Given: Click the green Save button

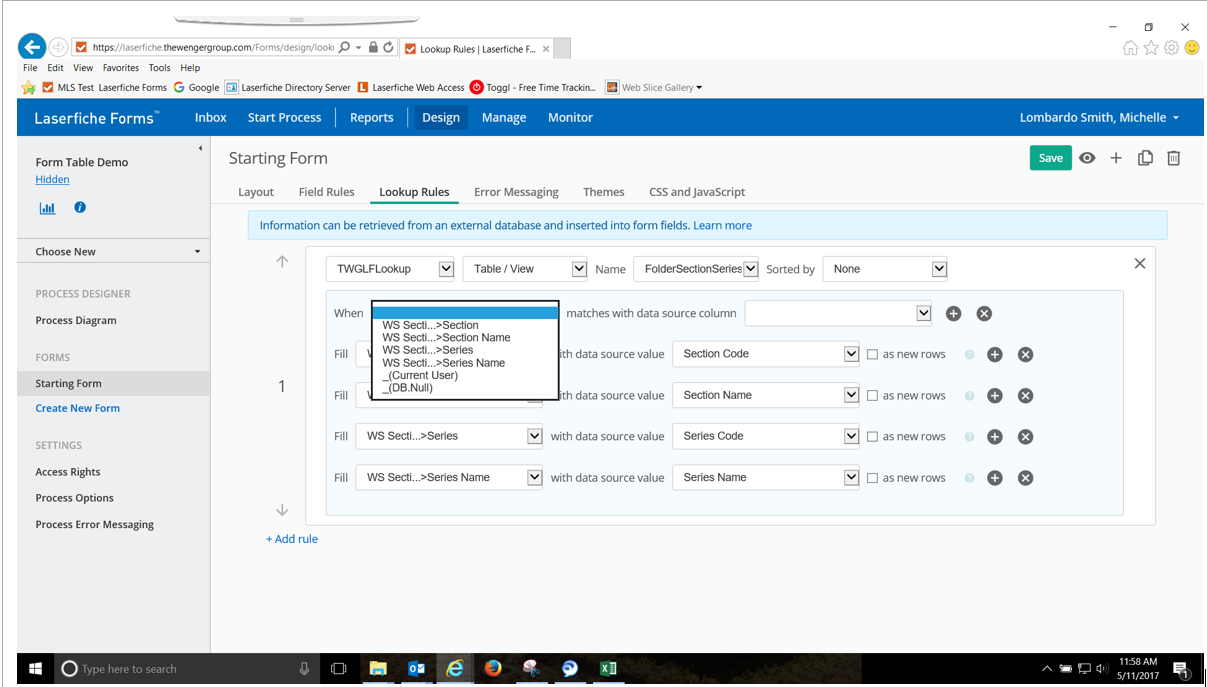Looking at the screenshot, I should click(1050, 158).
